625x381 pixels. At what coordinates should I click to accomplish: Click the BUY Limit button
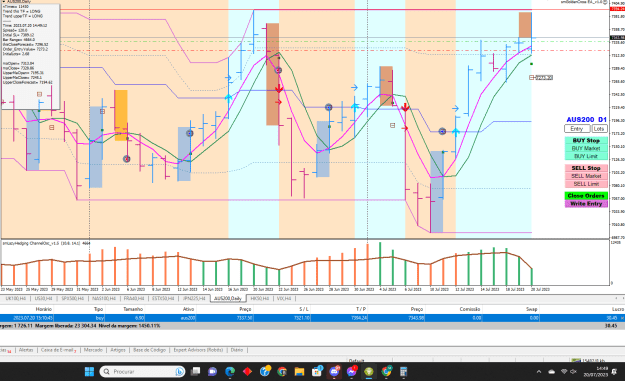(586, 156)
